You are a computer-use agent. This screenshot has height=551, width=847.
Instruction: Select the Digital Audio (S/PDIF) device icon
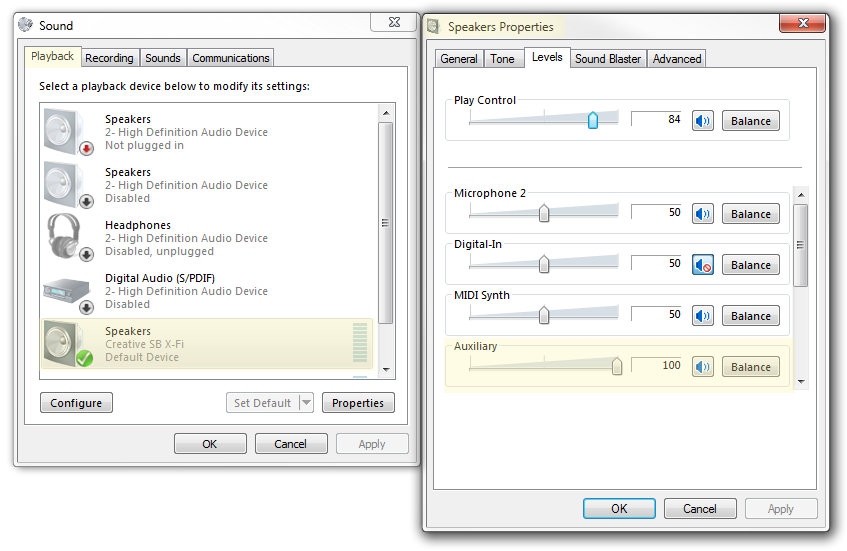coord(68,294)
